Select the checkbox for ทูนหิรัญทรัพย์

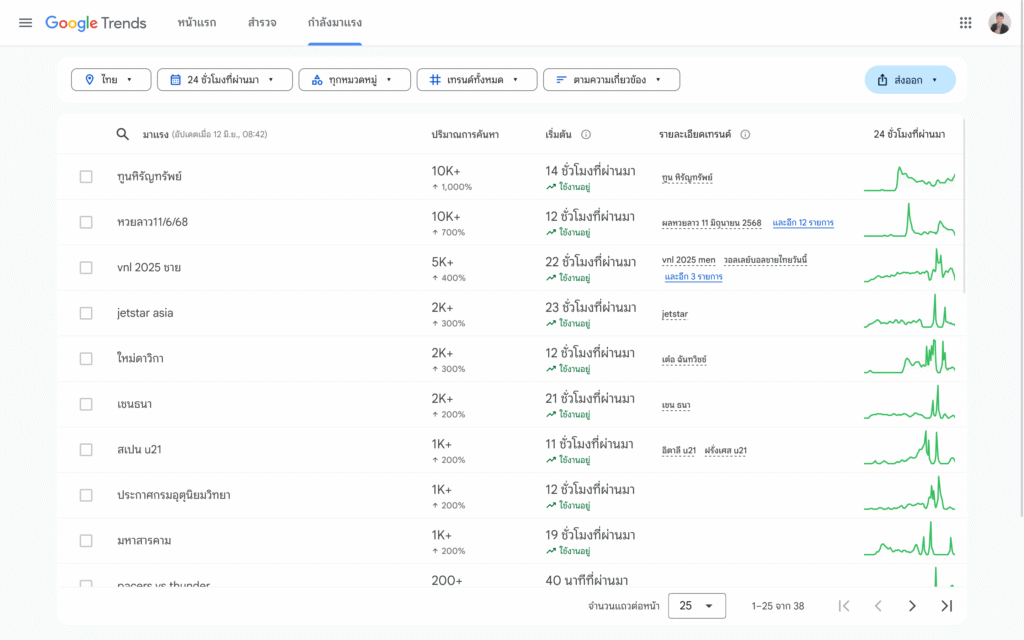pyautogui.click(x=86, y=177)
